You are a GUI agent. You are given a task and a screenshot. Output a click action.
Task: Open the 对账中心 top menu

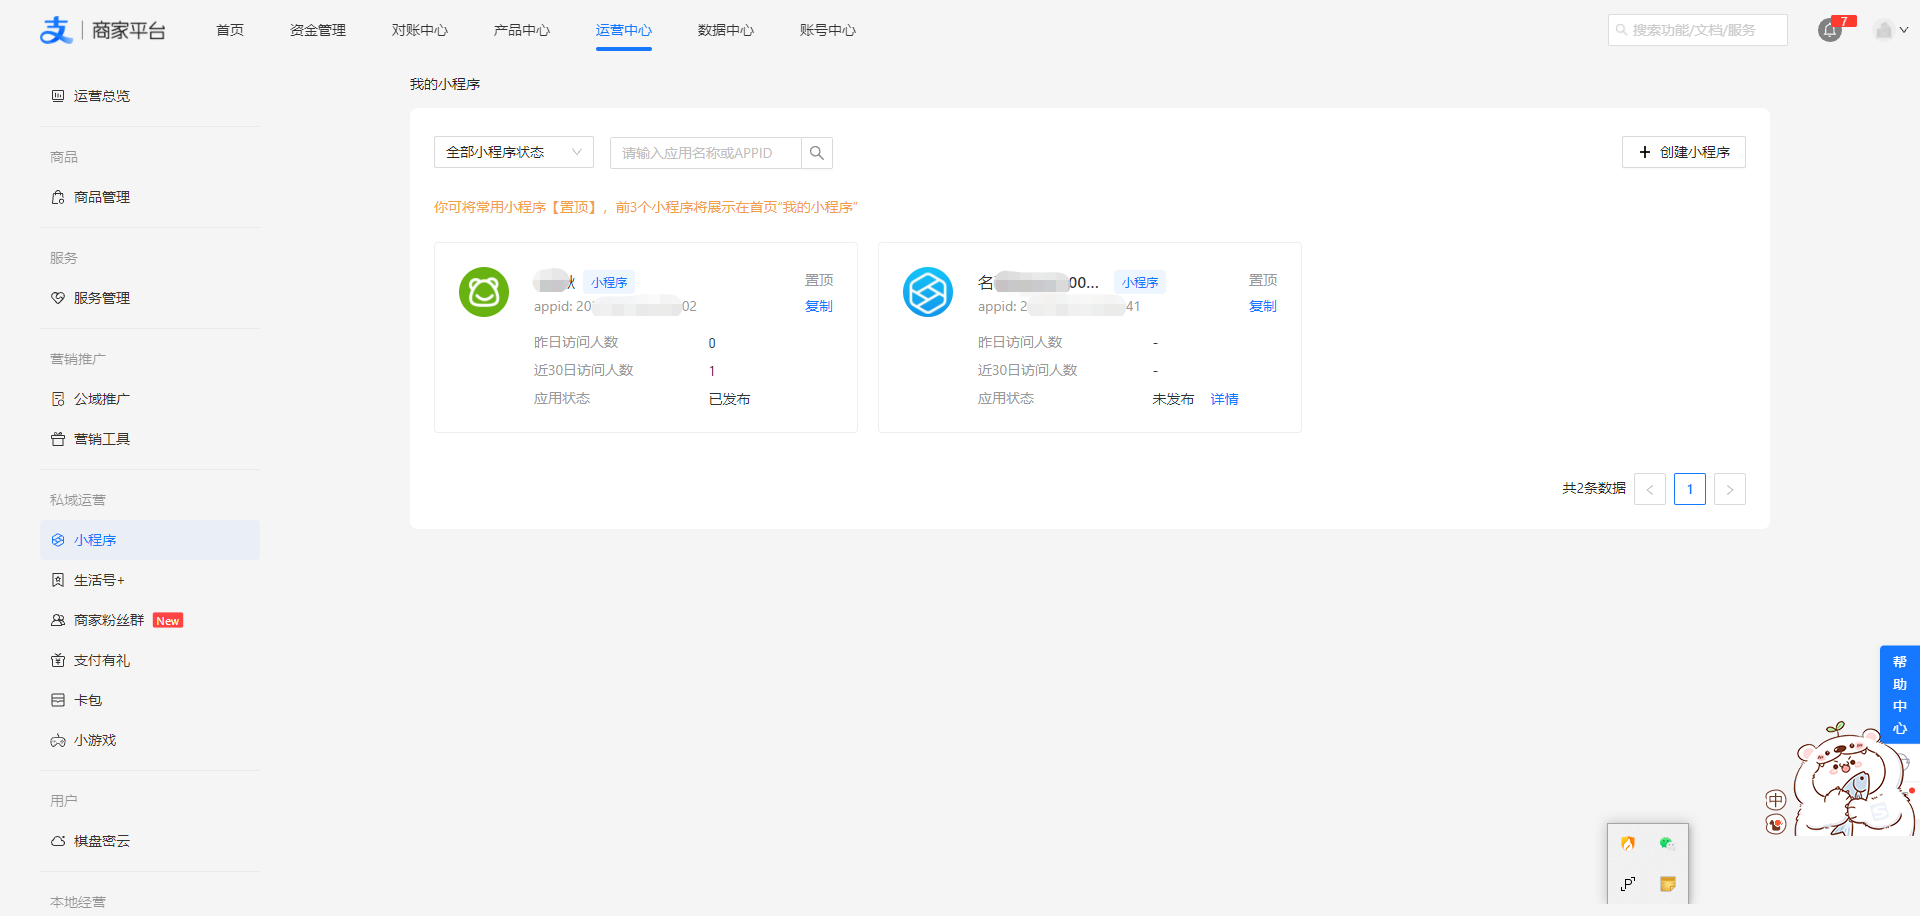[x=420, y=30]
